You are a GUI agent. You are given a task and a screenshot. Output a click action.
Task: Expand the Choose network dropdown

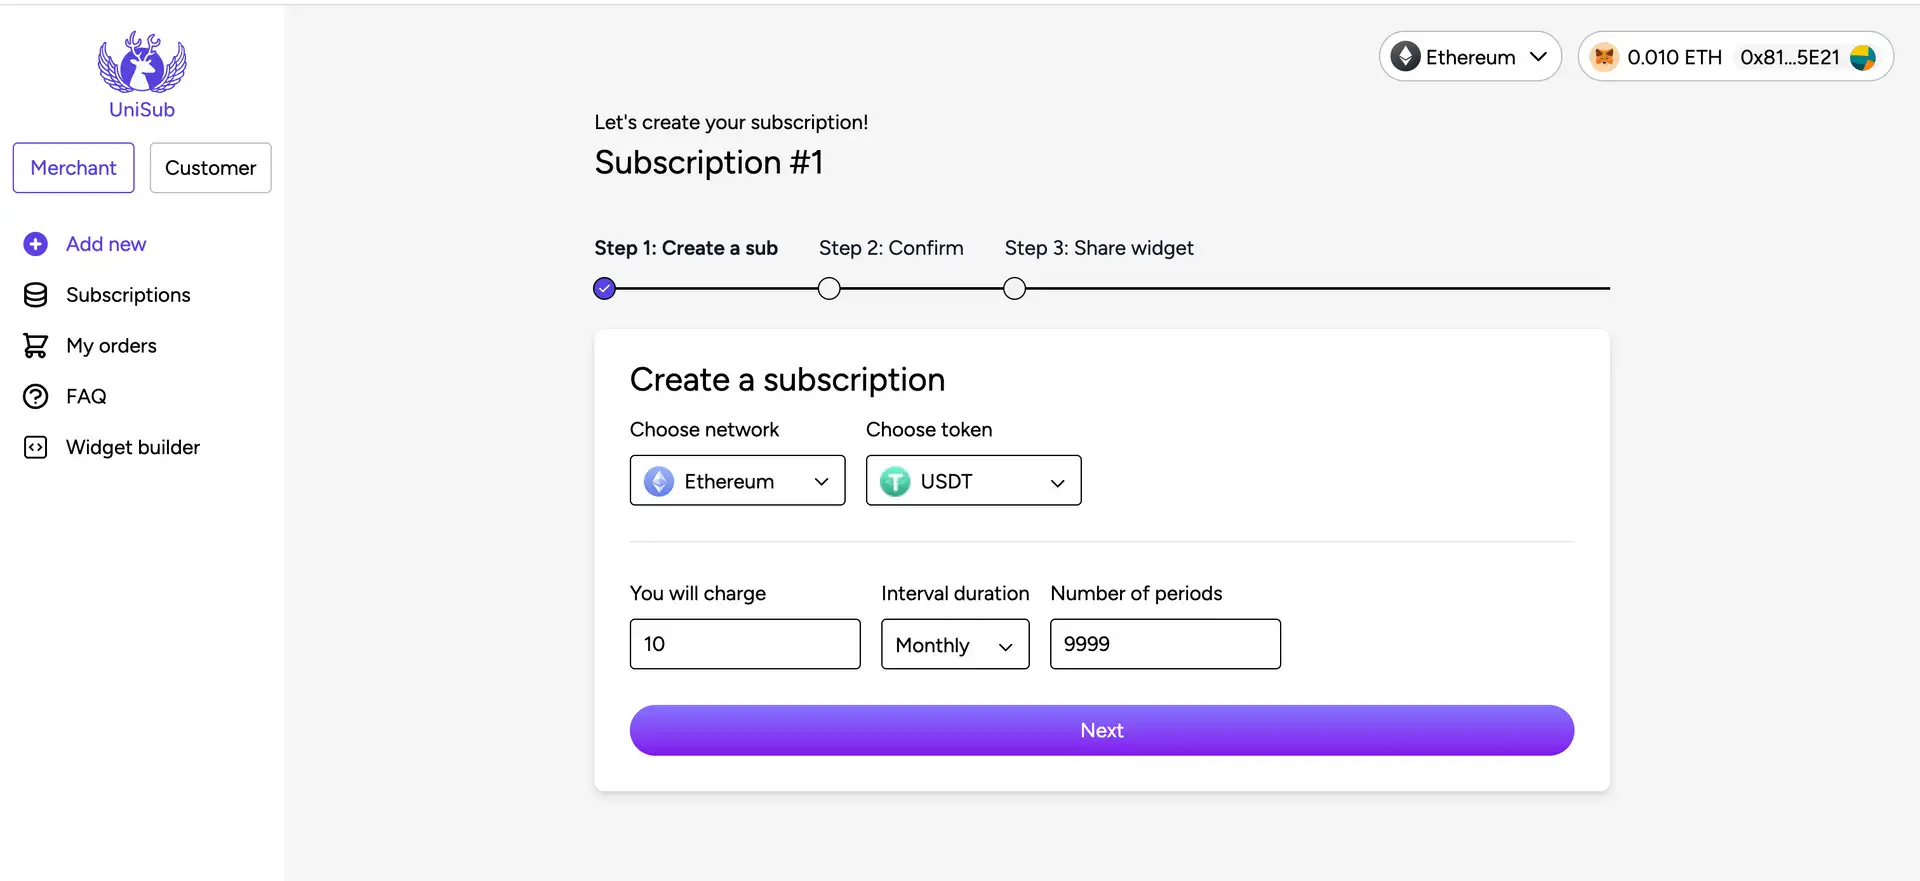[x=737, y=481]
